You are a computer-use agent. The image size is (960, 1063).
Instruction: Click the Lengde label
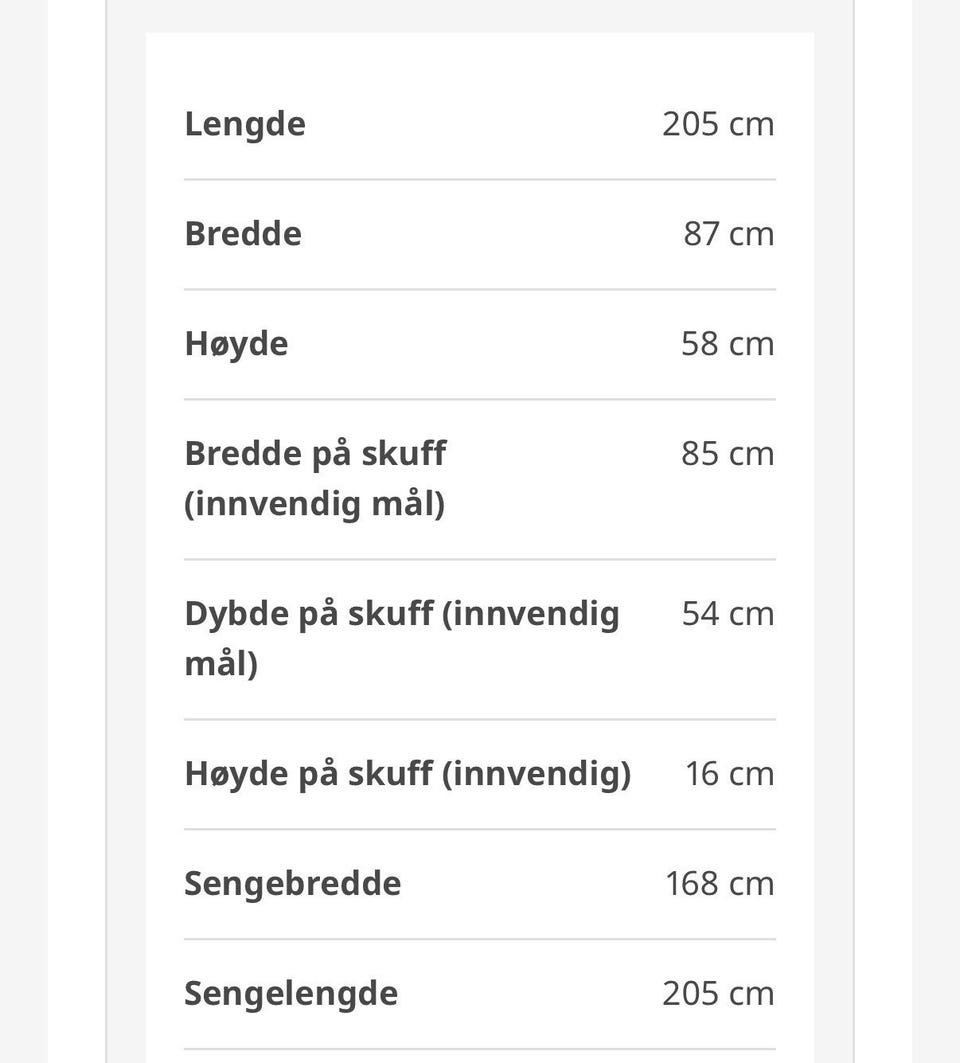pos(245,125)
